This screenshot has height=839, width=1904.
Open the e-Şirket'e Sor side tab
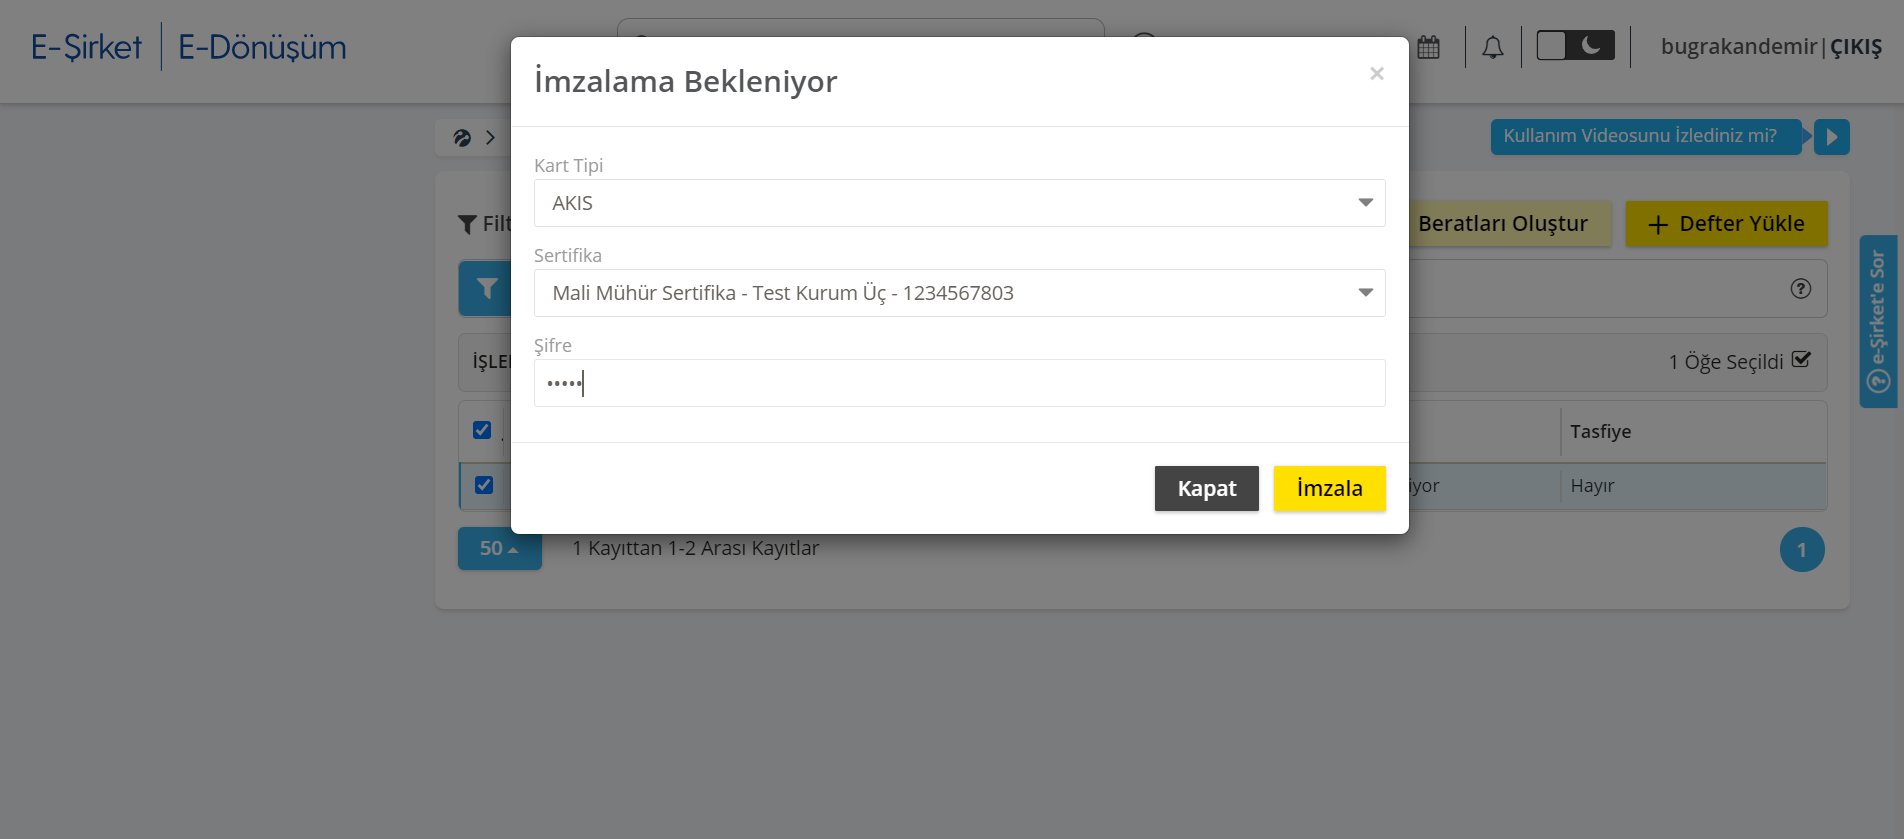tap(1878, 321)
